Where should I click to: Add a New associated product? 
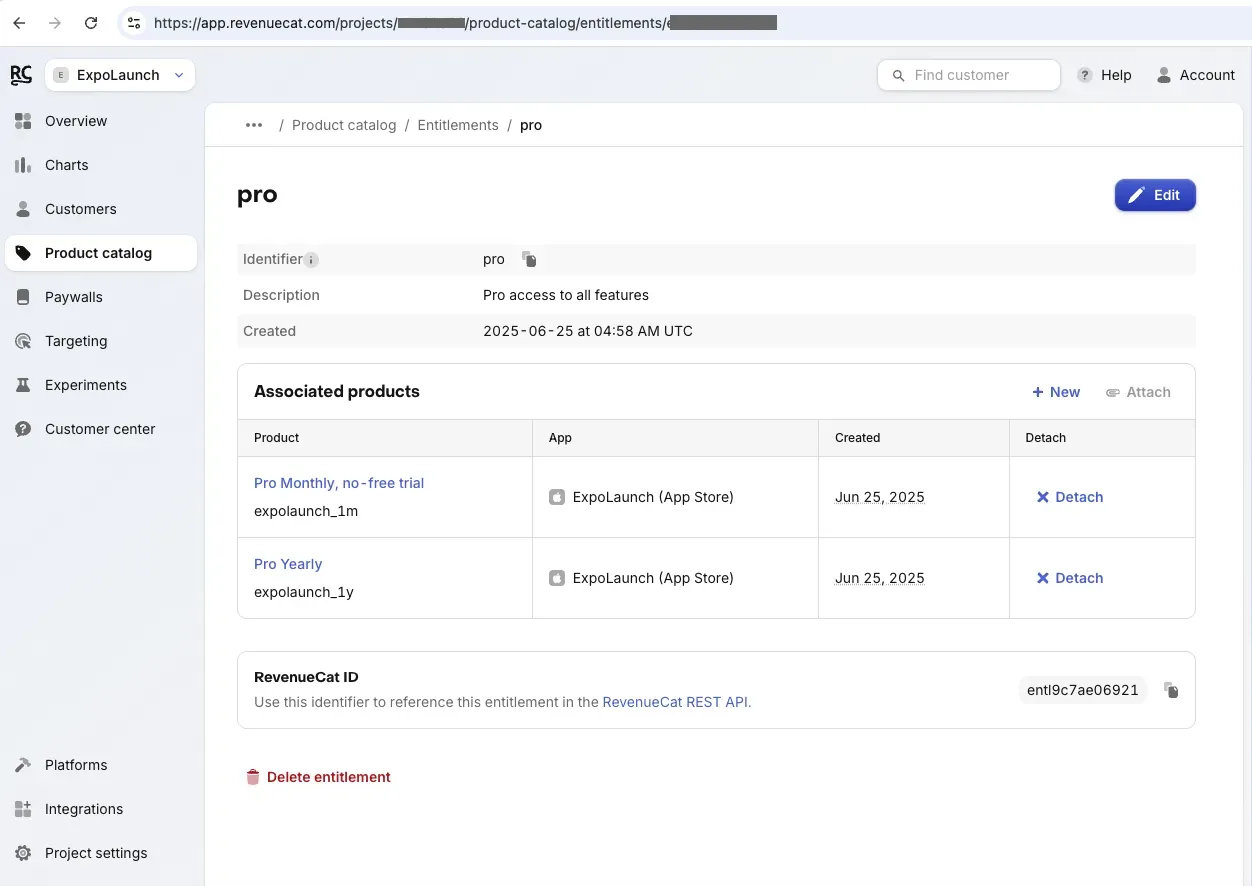1056,392
